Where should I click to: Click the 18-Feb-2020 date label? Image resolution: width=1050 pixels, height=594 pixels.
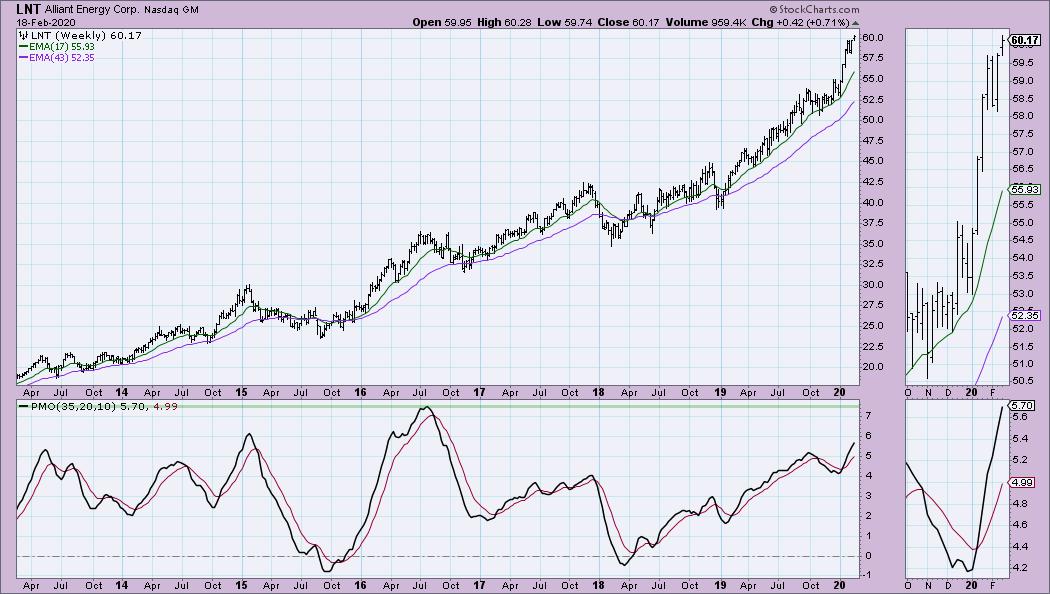pos(46,22)
